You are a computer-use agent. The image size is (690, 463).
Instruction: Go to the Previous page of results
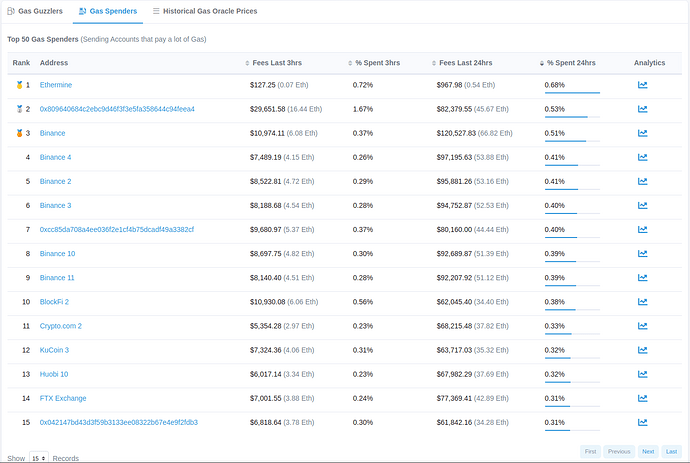(x=619, y=452)
